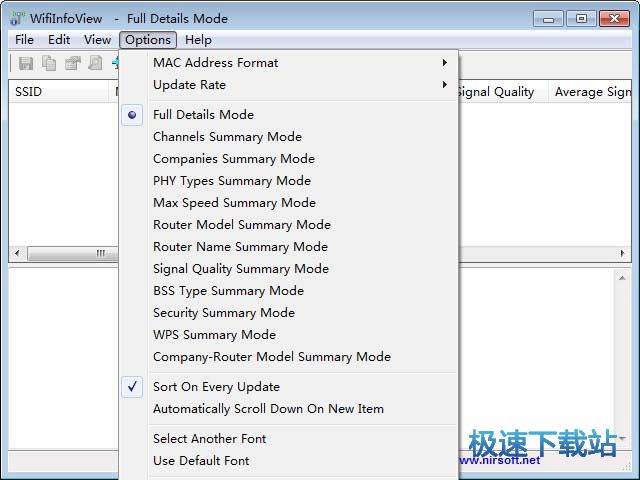Viewport: 640px width, 480px height.
Task: Minimize the WifiInfoView window
Action: click(548, 19)
